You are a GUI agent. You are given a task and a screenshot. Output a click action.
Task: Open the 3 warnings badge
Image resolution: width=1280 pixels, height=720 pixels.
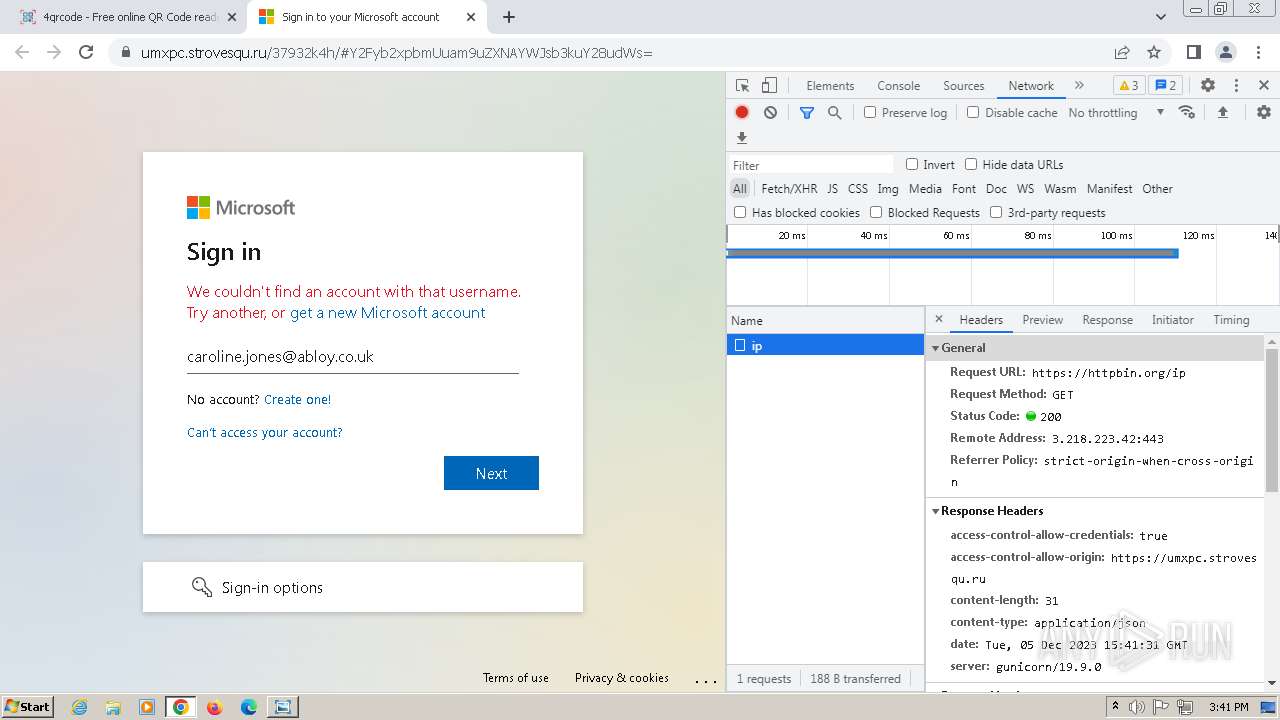pyautogui.click(x=1128, y=86)
